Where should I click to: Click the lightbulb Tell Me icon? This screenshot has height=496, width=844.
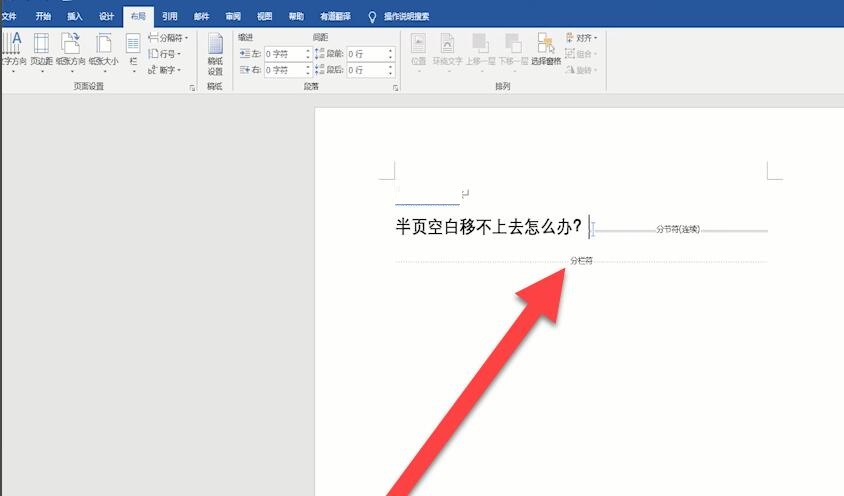(371, 17)
